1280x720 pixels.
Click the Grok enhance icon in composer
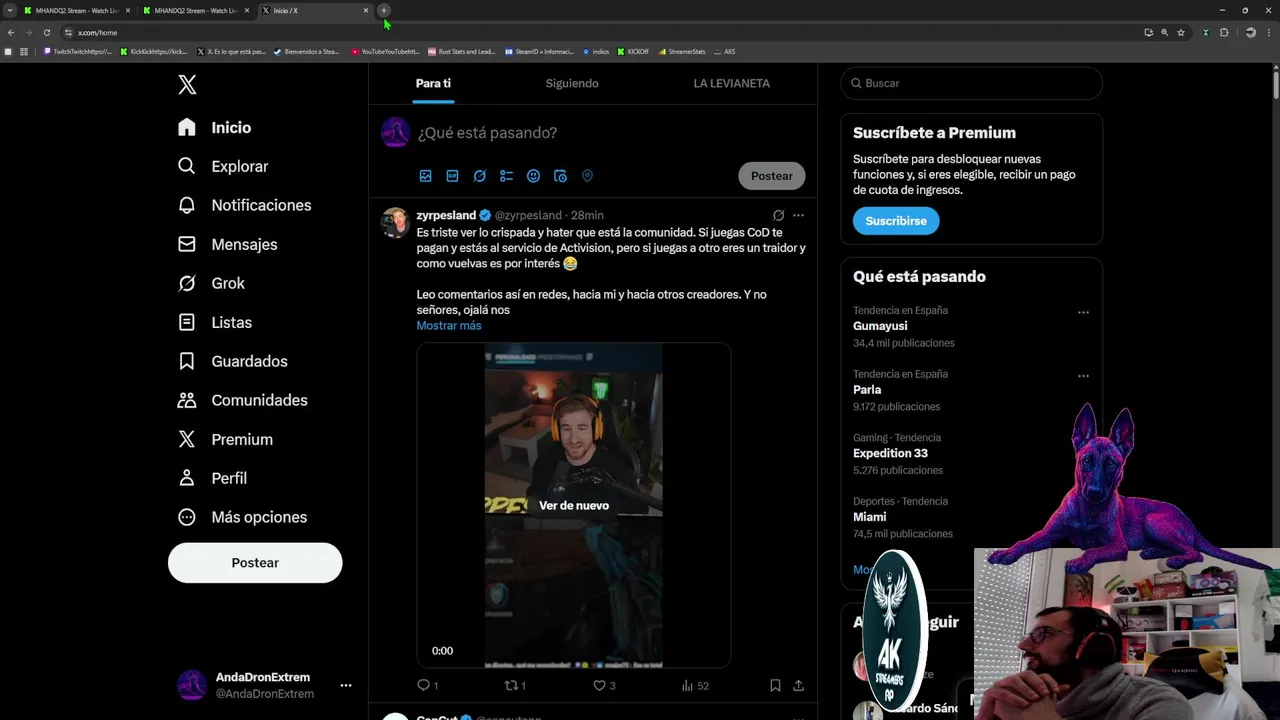click(479, 176)
